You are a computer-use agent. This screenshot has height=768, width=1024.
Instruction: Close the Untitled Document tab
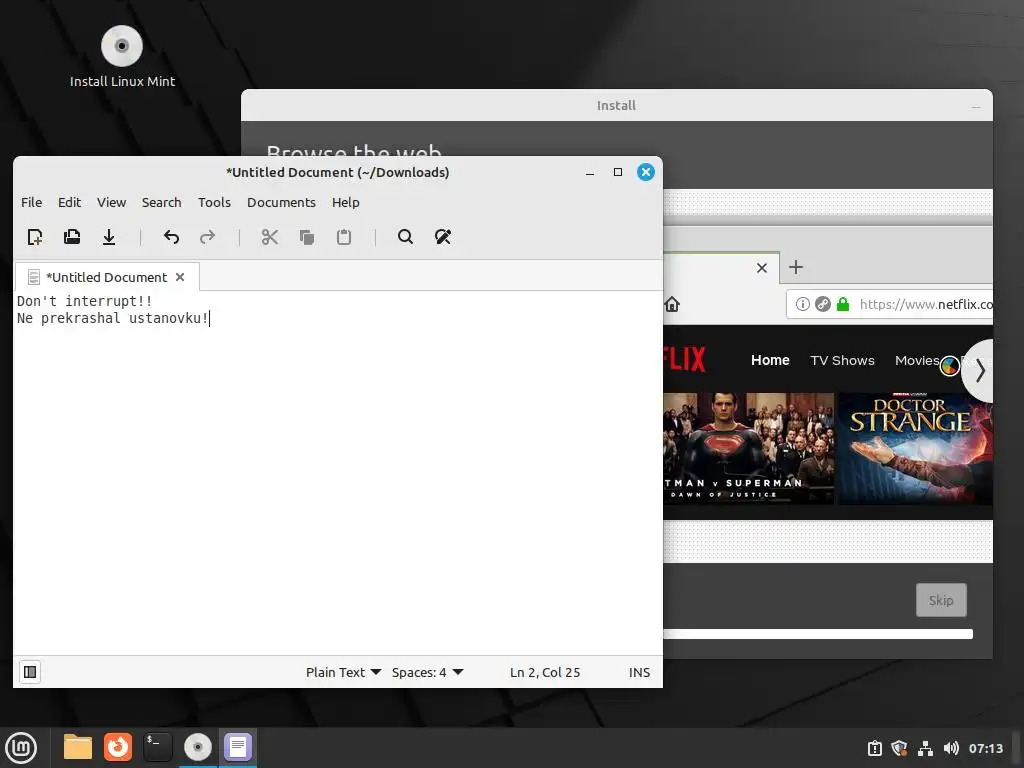click(180, 278)
